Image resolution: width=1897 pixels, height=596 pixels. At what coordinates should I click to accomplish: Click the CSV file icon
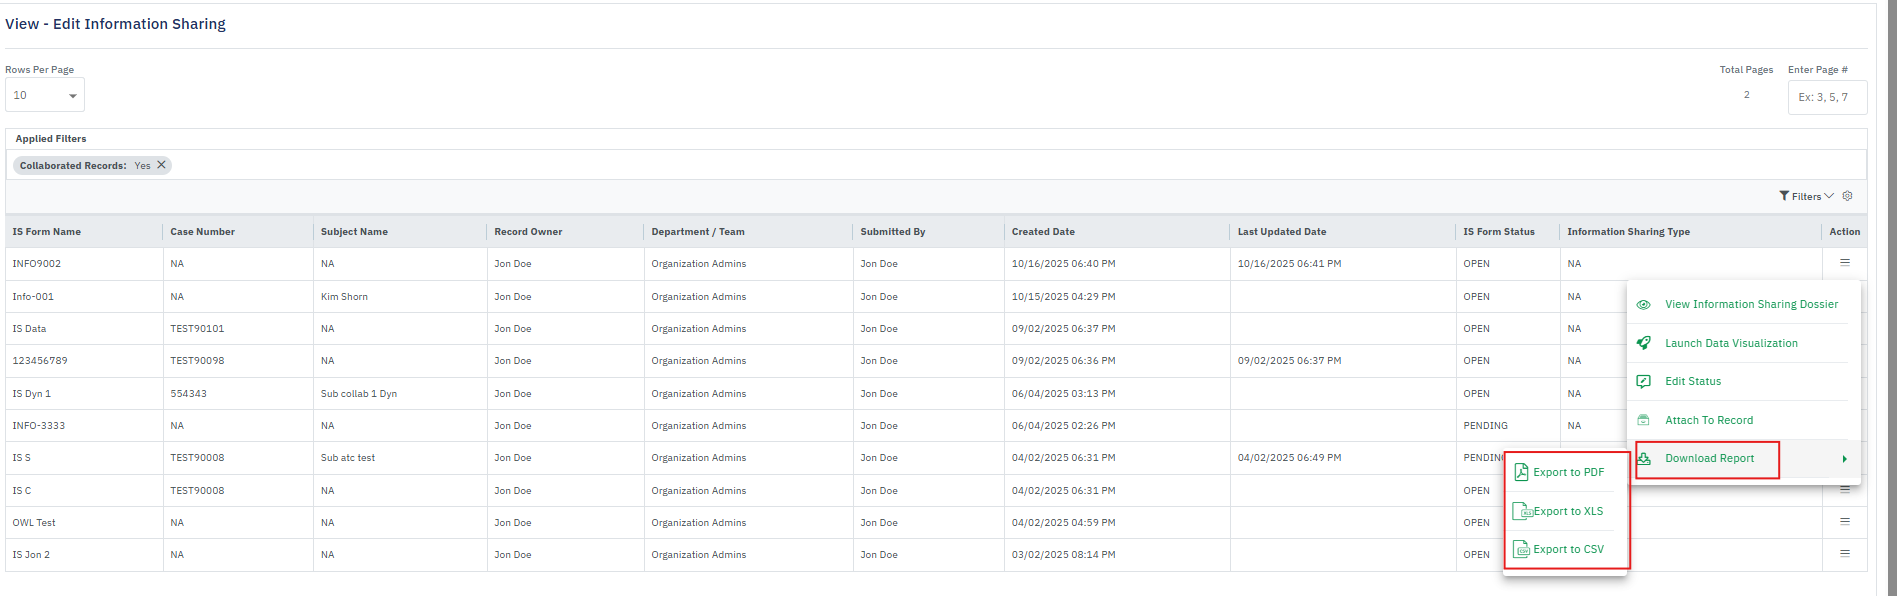1521,549
